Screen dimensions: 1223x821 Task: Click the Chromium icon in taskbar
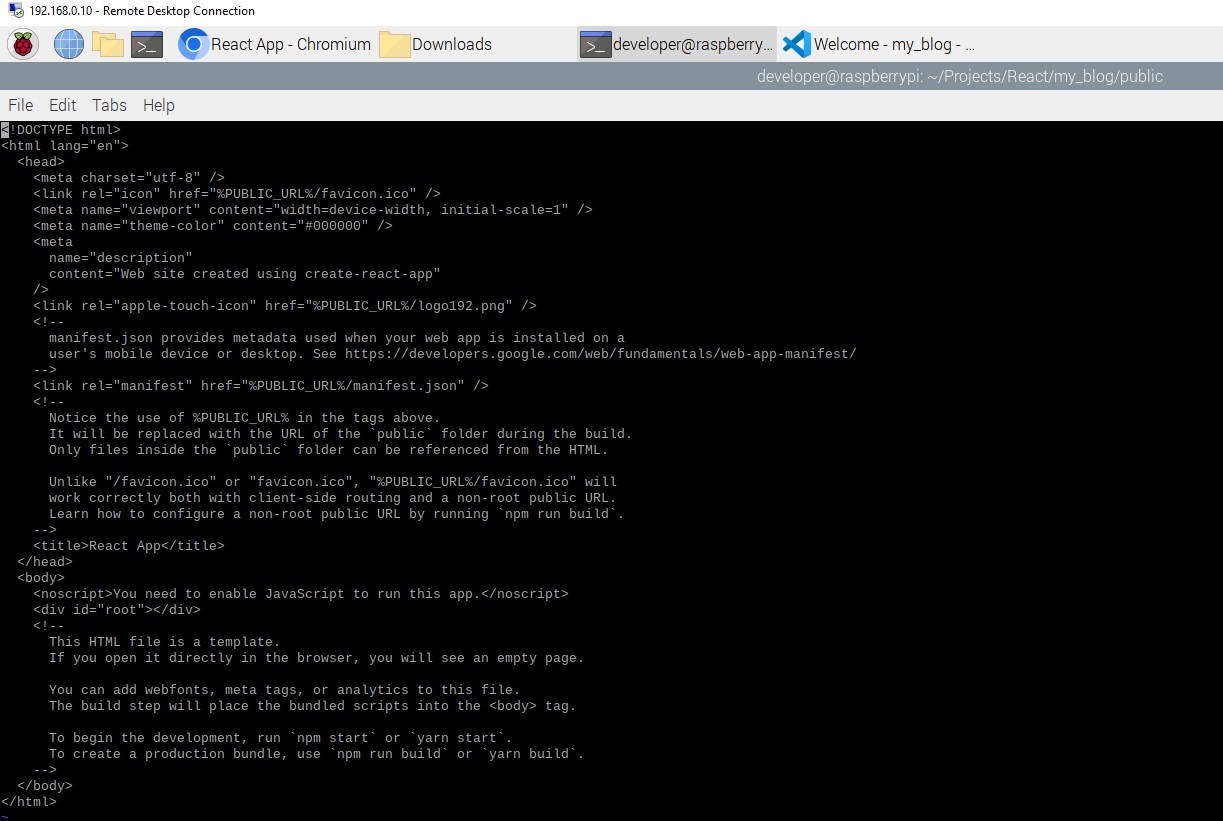coord(193,44)
